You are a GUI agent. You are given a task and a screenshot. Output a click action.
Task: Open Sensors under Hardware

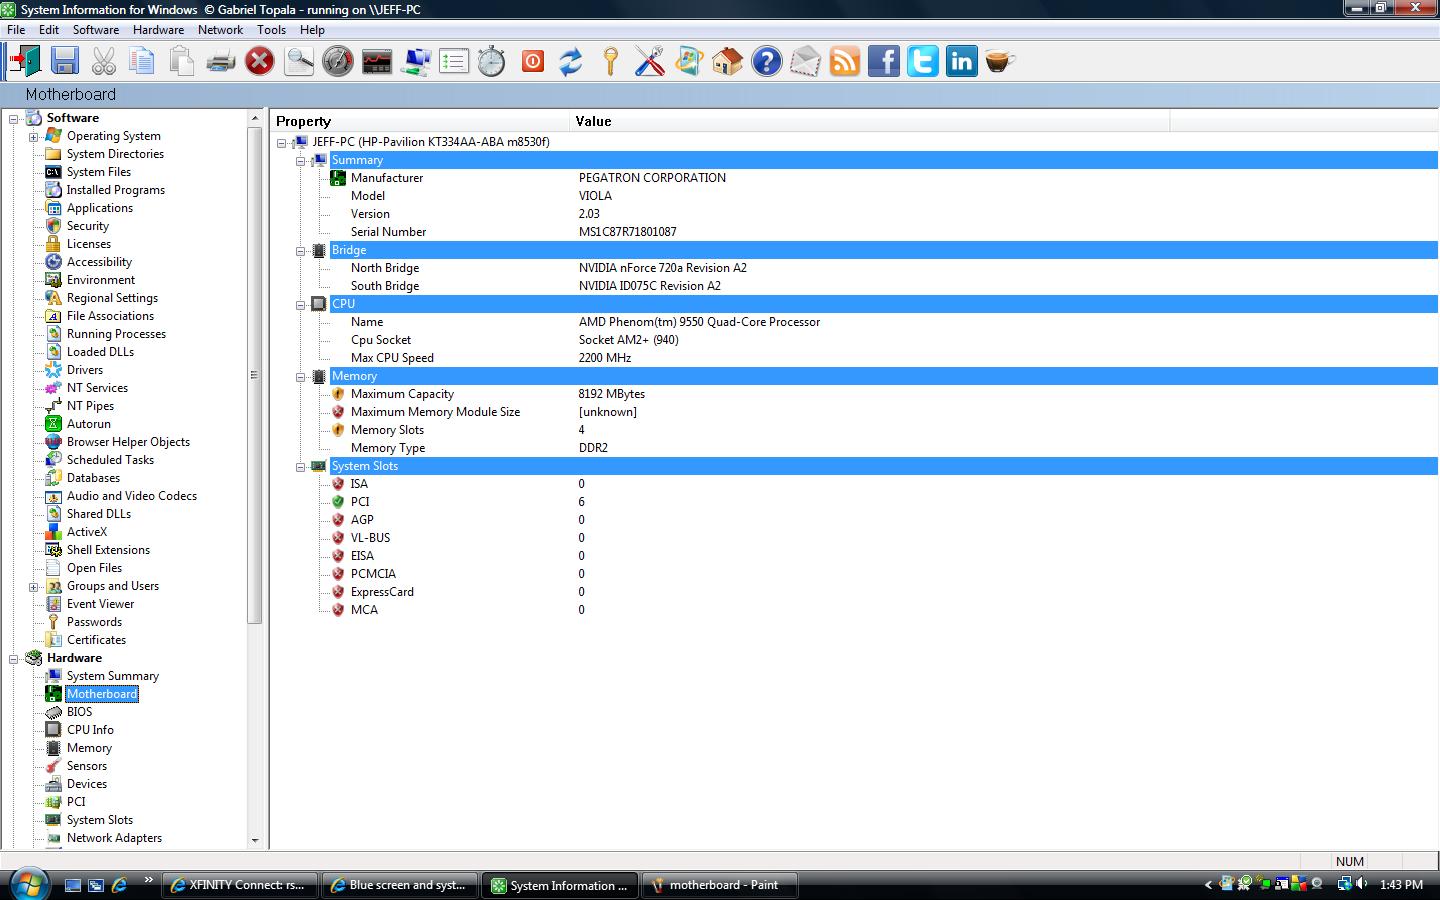click(86, 766)
